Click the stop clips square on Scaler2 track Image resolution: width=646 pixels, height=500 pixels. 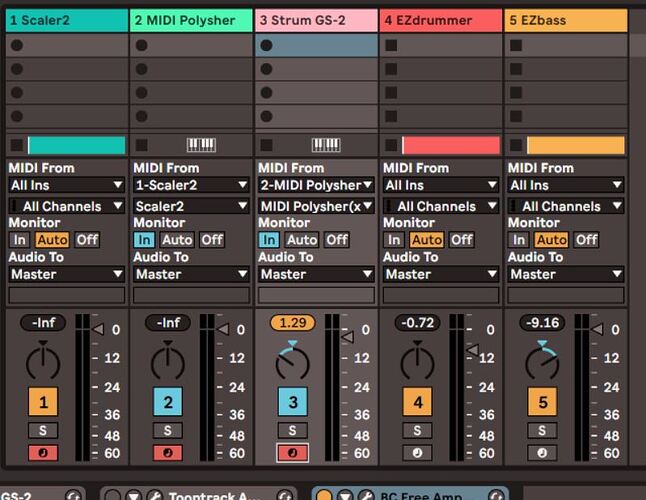click(x=17, y=145)
